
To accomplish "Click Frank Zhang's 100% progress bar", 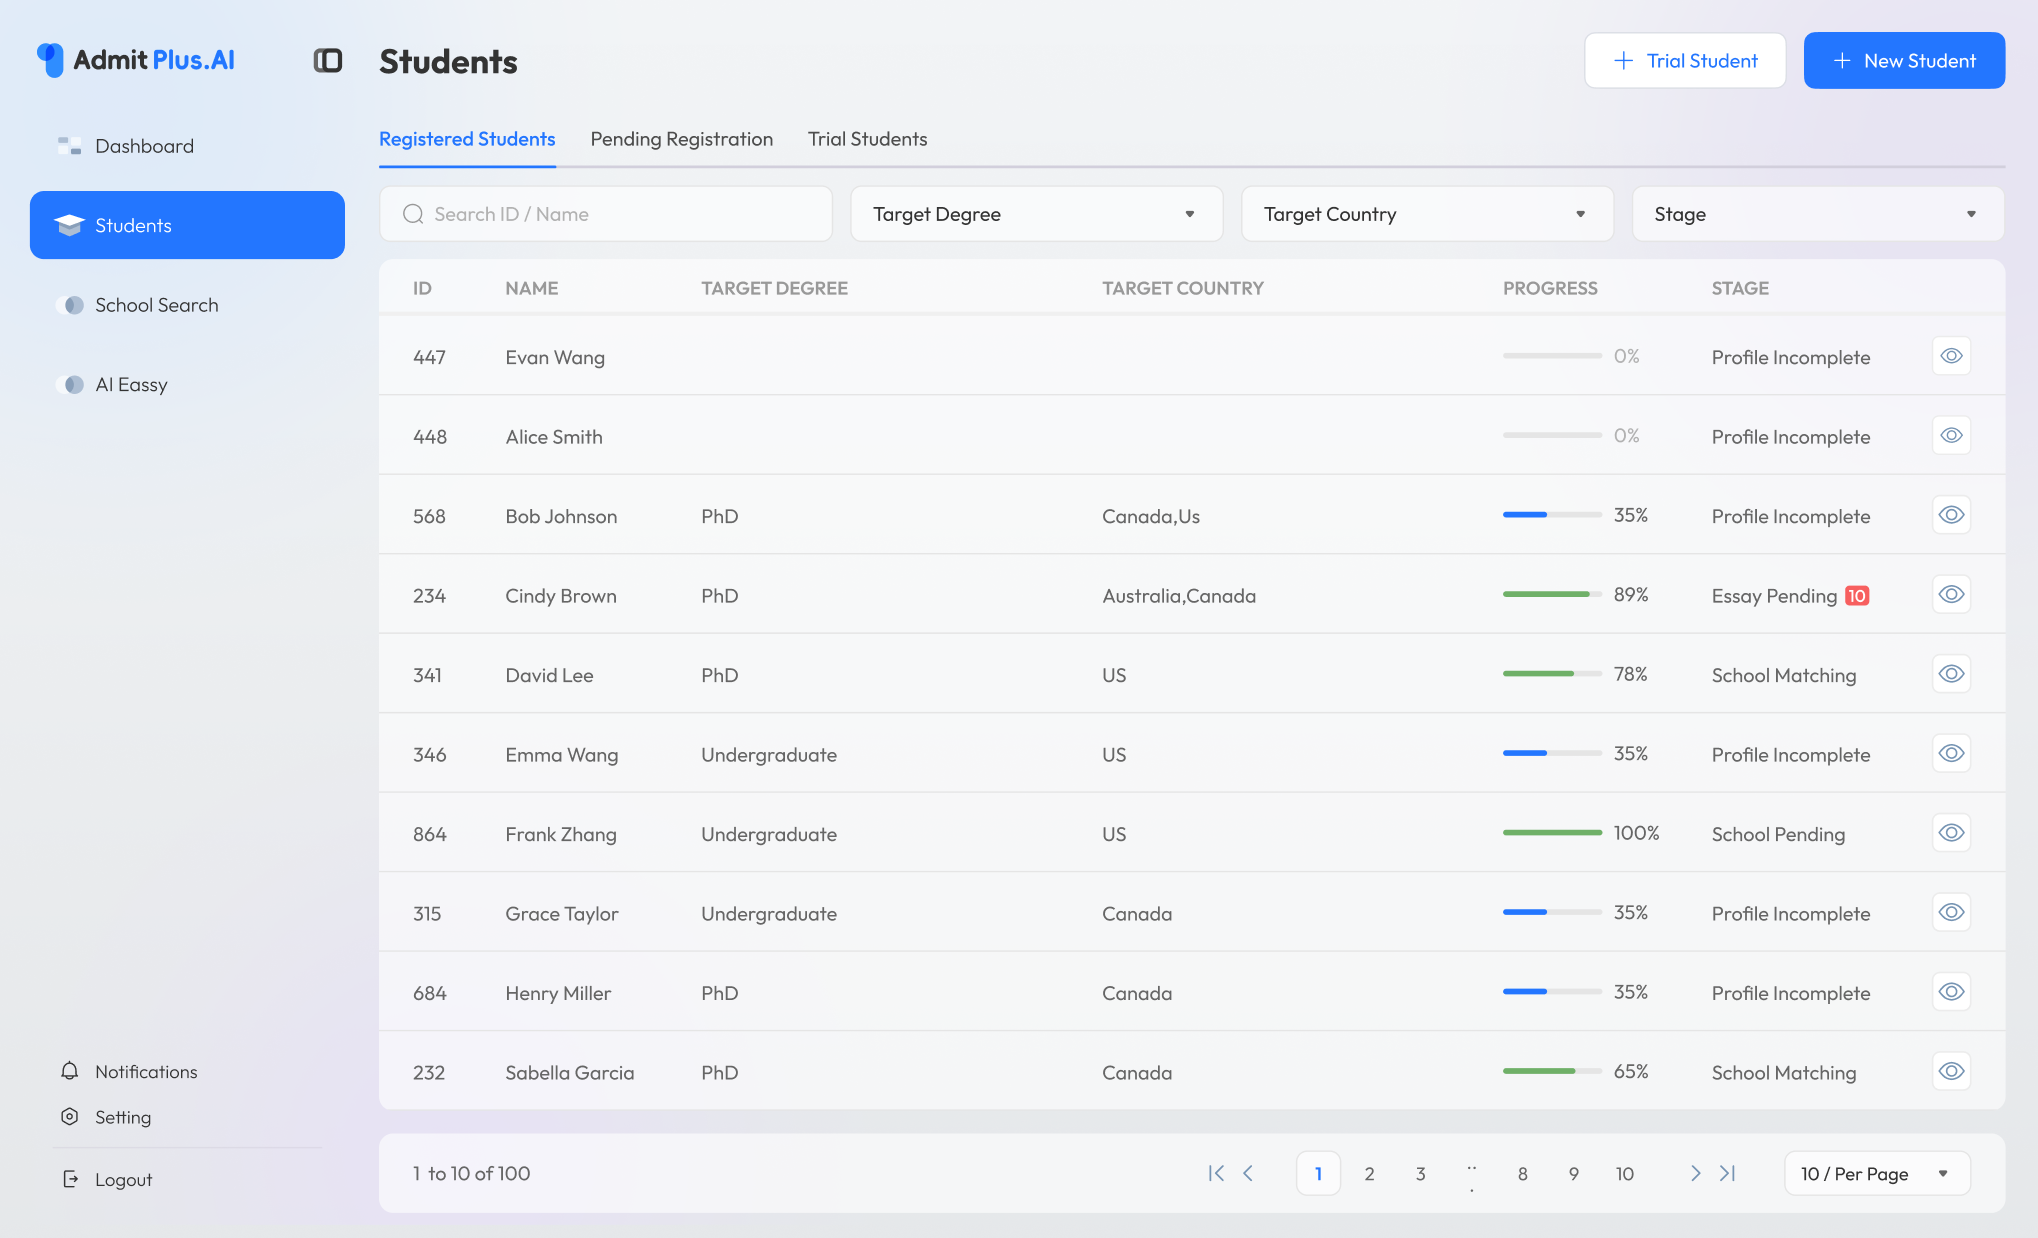I will click(x=1552, y=833).
